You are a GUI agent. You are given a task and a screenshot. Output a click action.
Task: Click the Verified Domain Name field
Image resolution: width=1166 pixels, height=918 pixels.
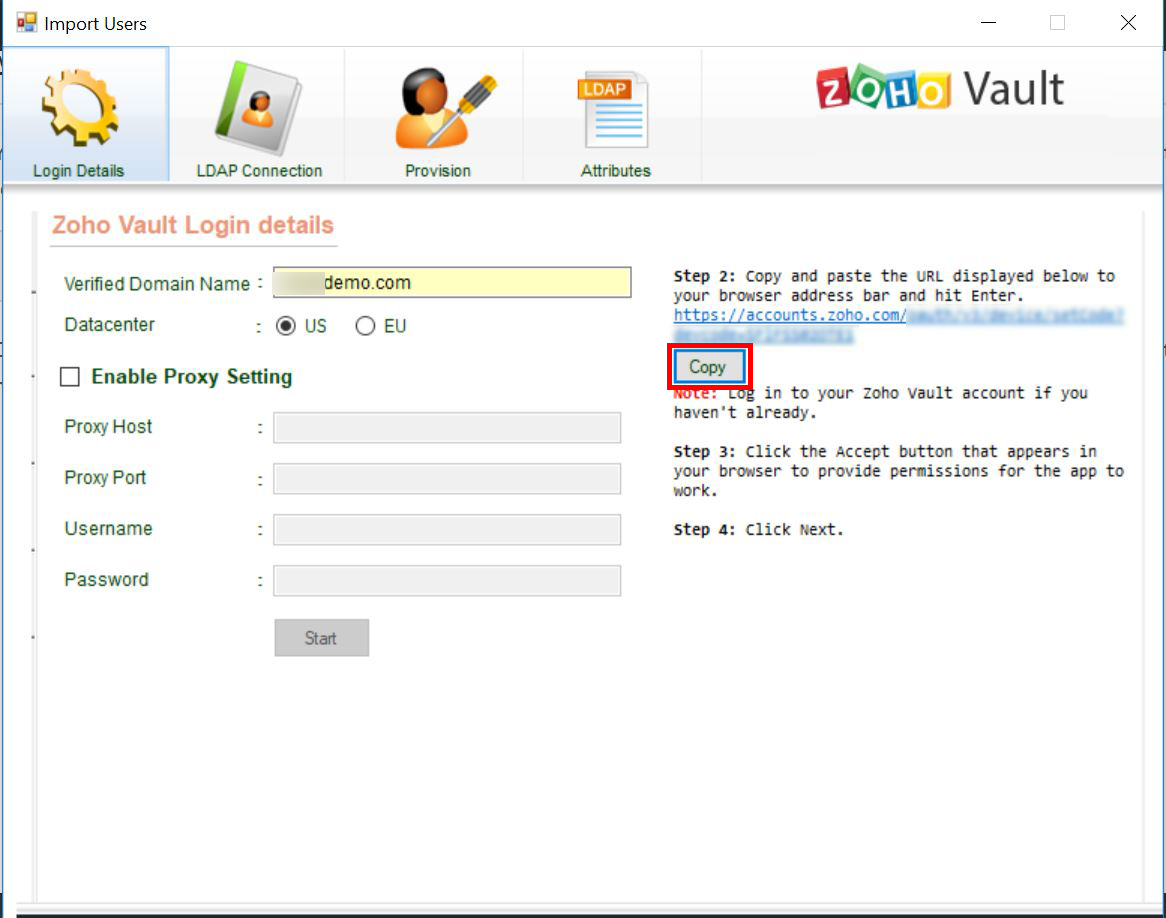452,282
